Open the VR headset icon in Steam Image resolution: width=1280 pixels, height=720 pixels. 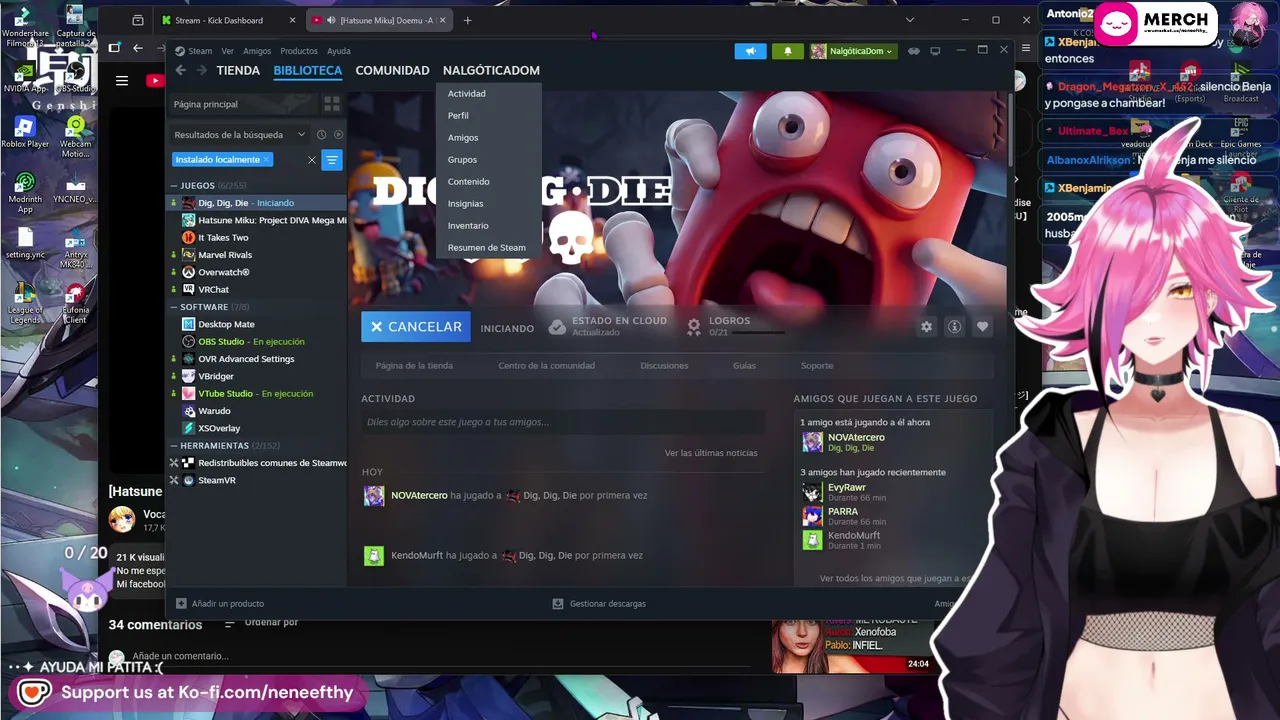(914, 51)
